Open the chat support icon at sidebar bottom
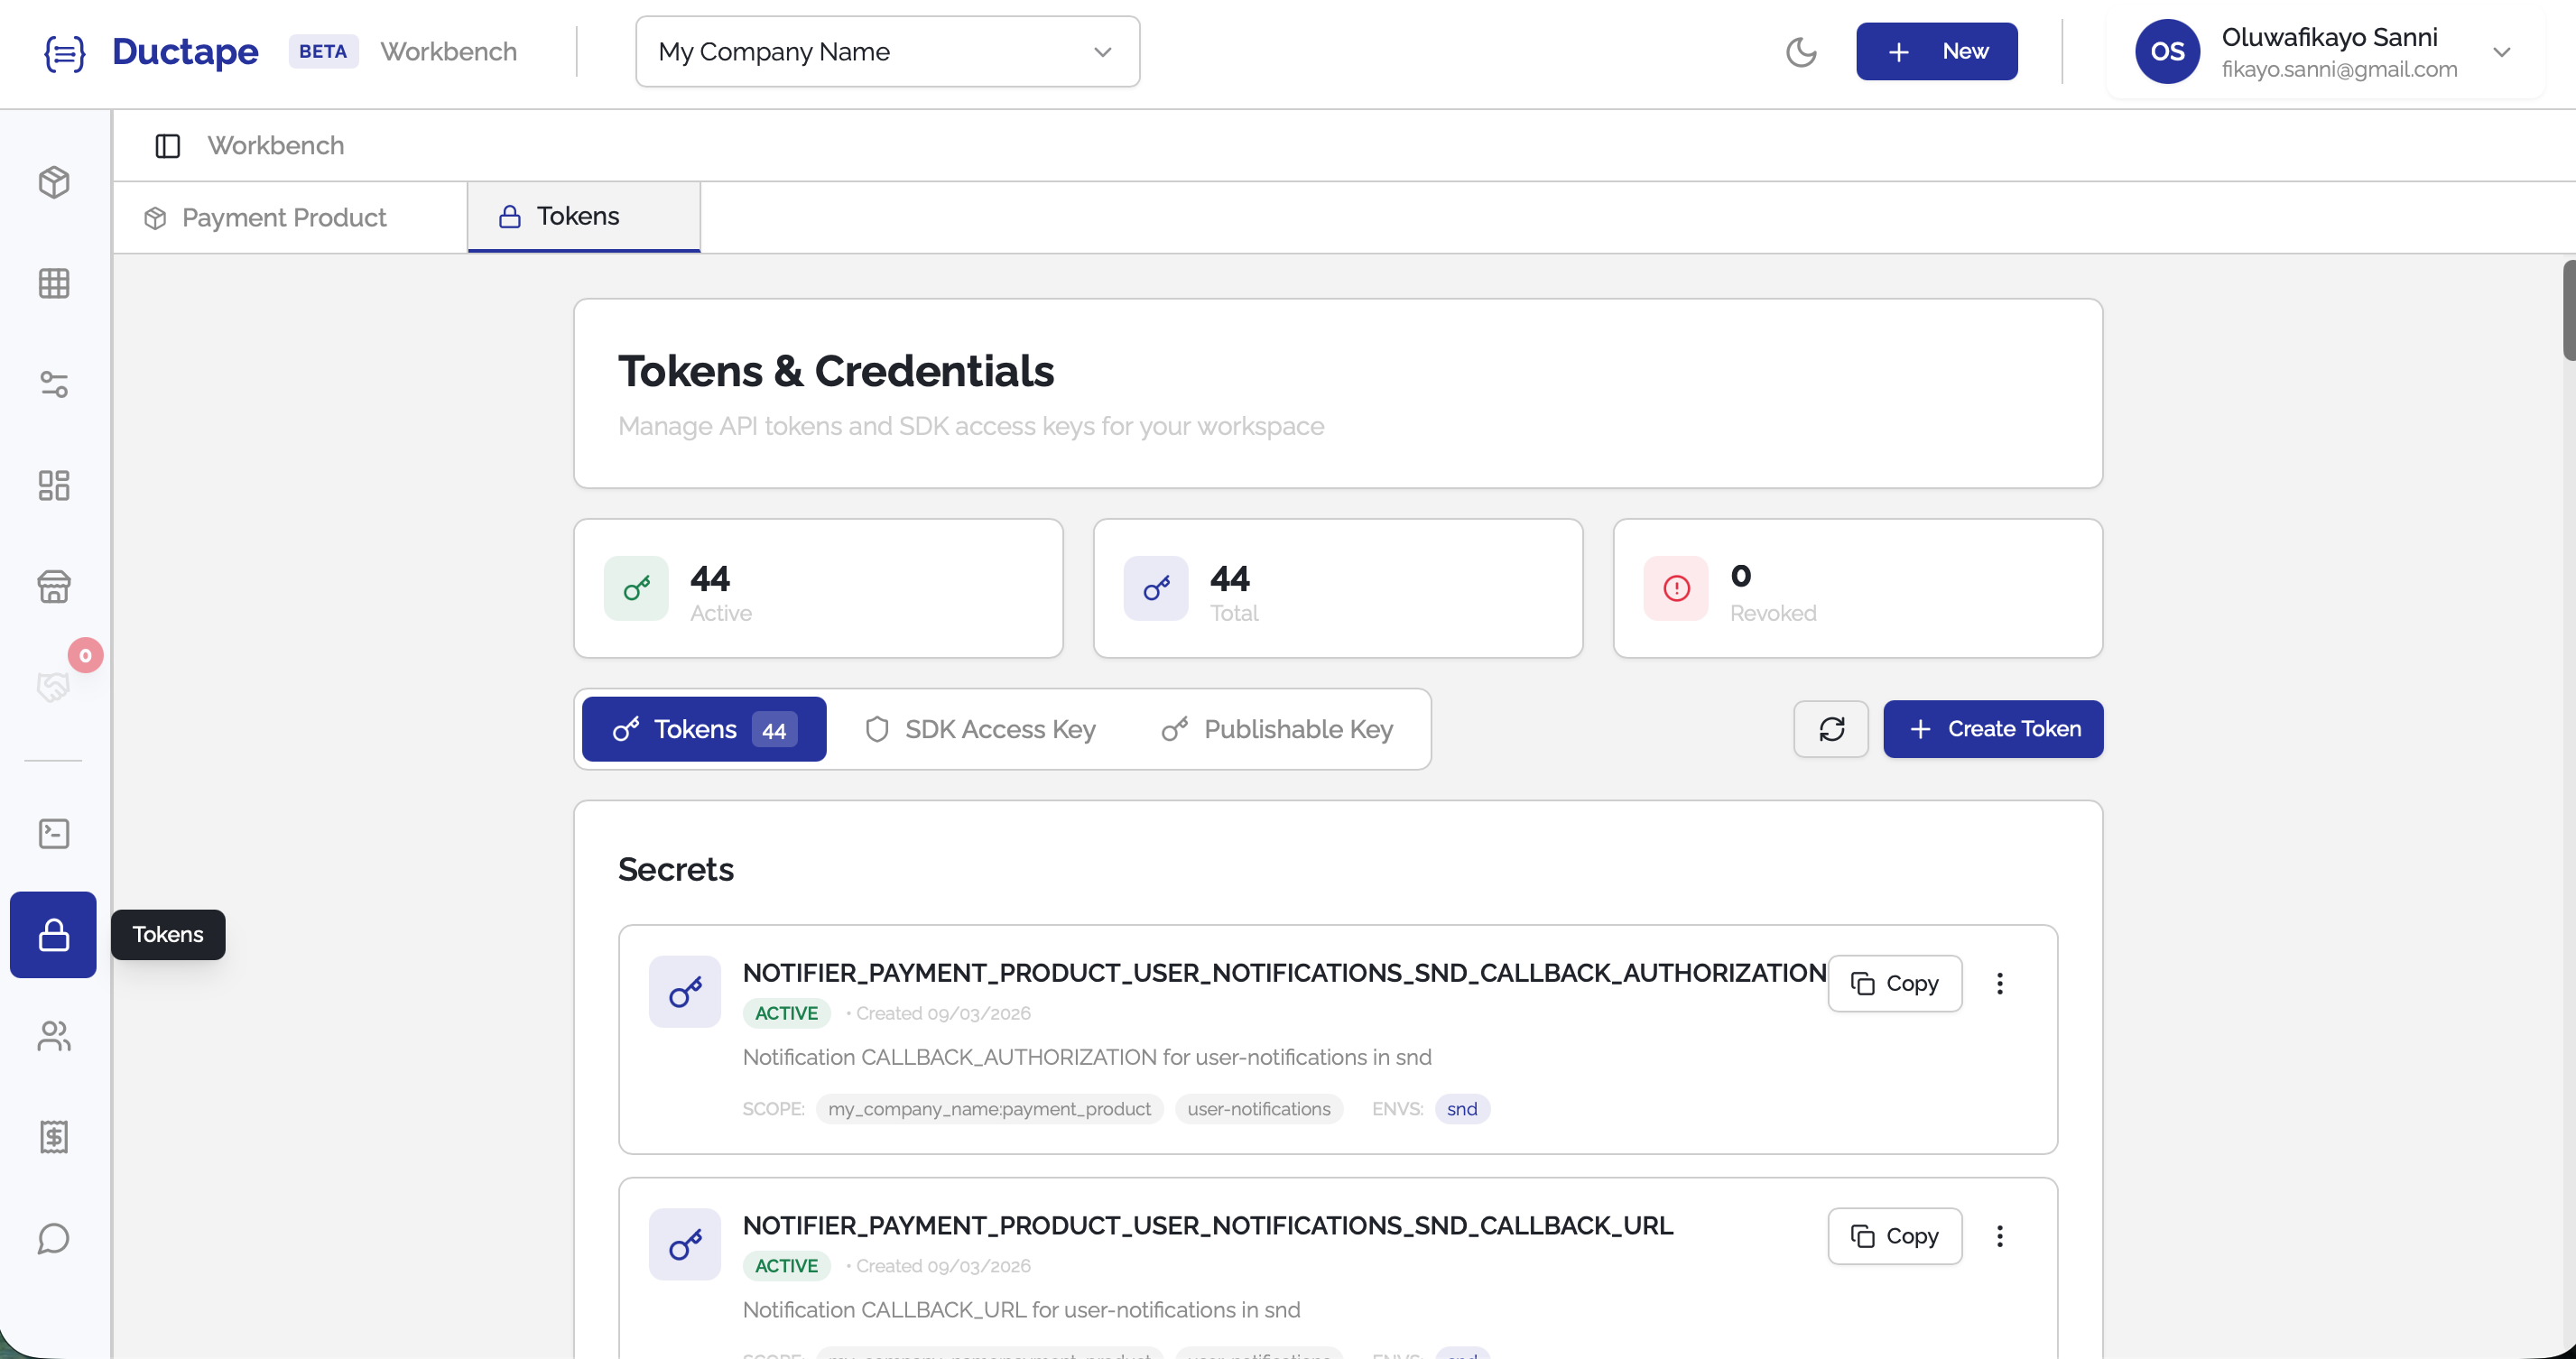The height and width of the screenshot is (1359, 2576). point(53,1238)
